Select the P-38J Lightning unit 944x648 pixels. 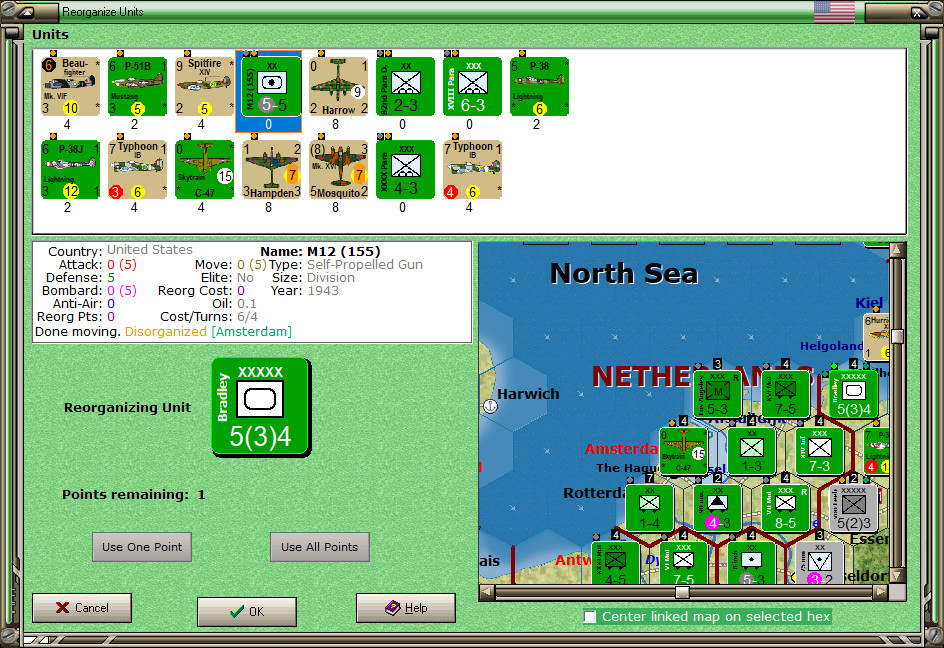70,169
